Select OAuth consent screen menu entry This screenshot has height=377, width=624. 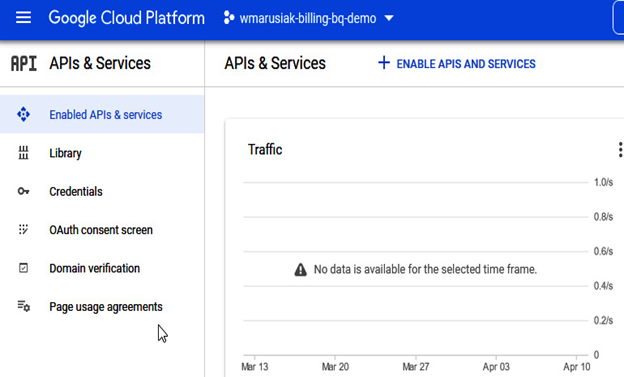102,230
